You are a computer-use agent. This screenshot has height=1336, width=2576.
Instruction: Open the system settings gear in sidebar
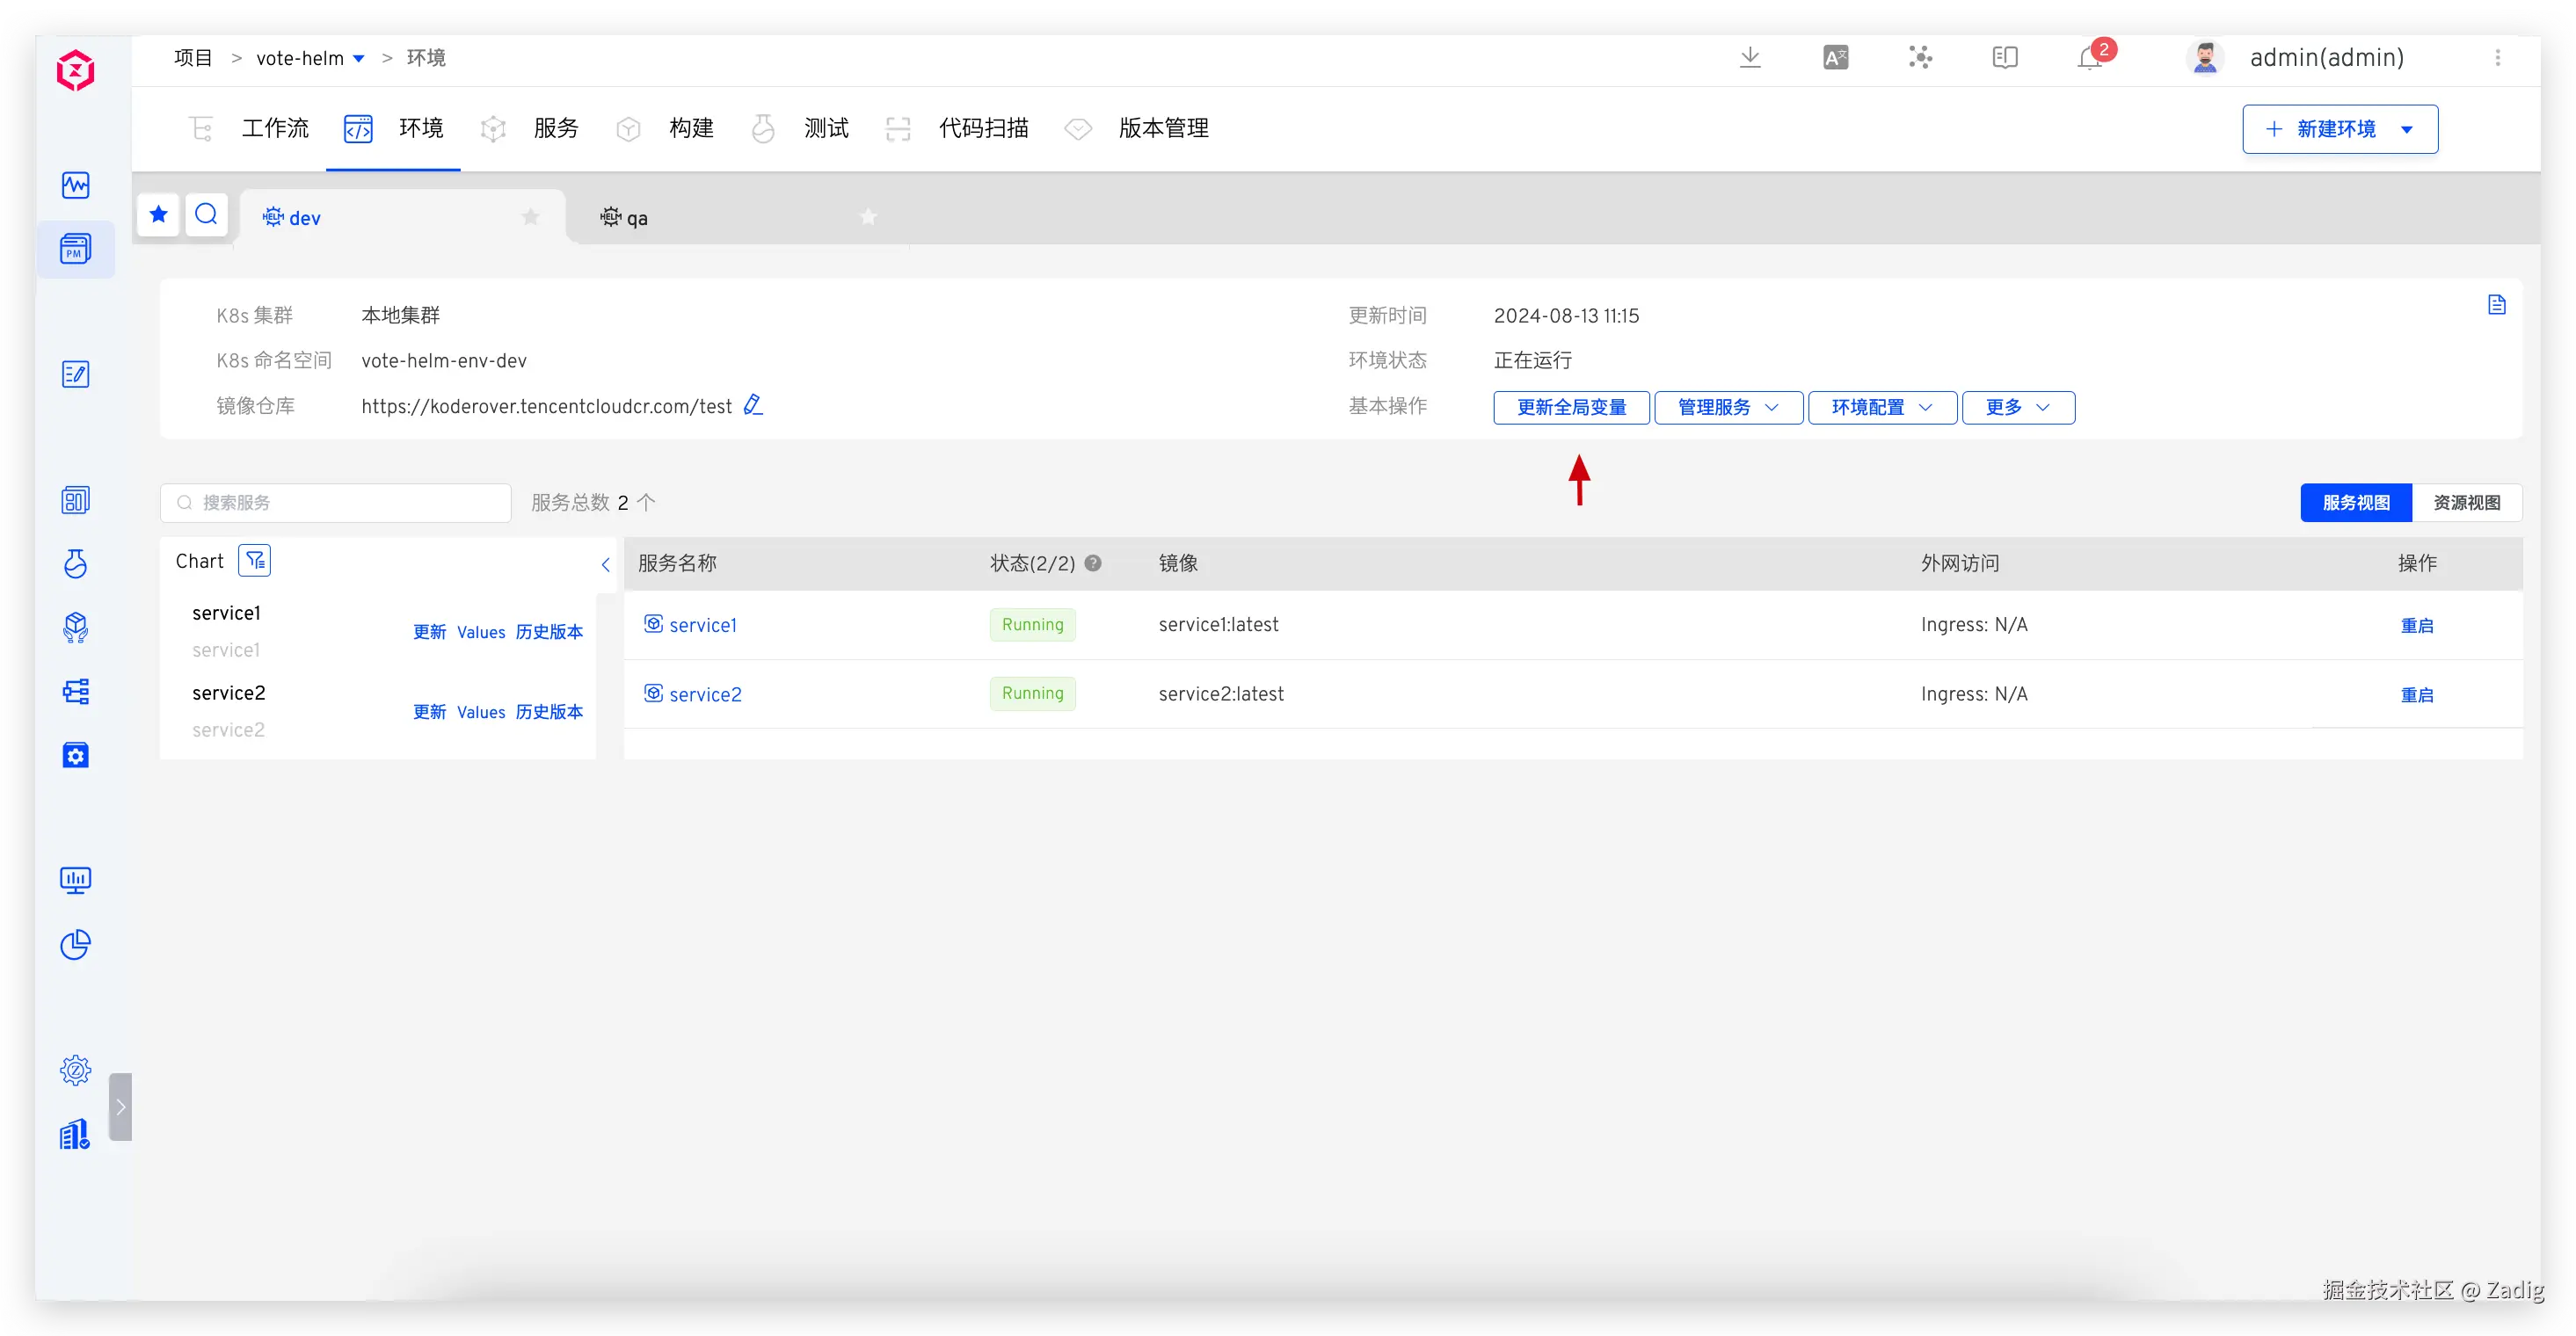(x=75, y=1070)
